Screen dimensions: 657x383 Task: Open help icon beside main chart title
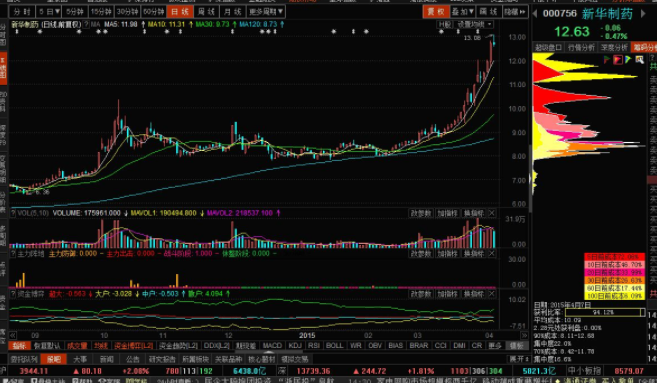coord(86,24)
